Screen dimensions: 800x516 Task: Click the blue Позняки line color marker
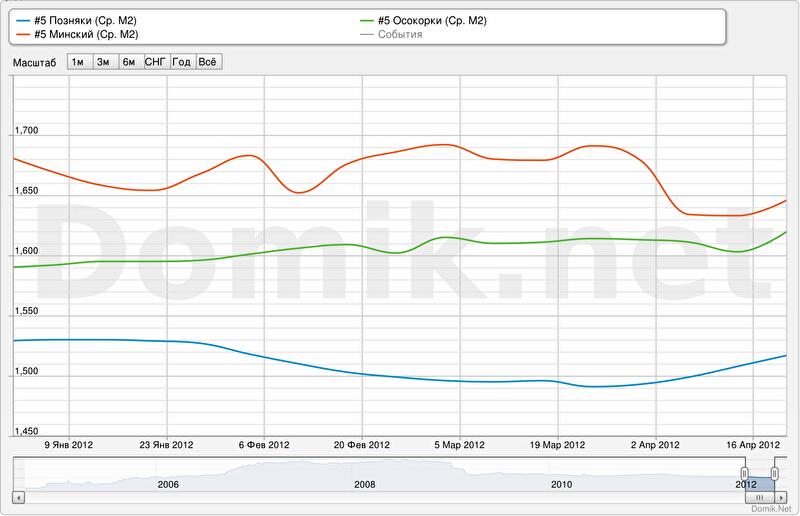24,21
